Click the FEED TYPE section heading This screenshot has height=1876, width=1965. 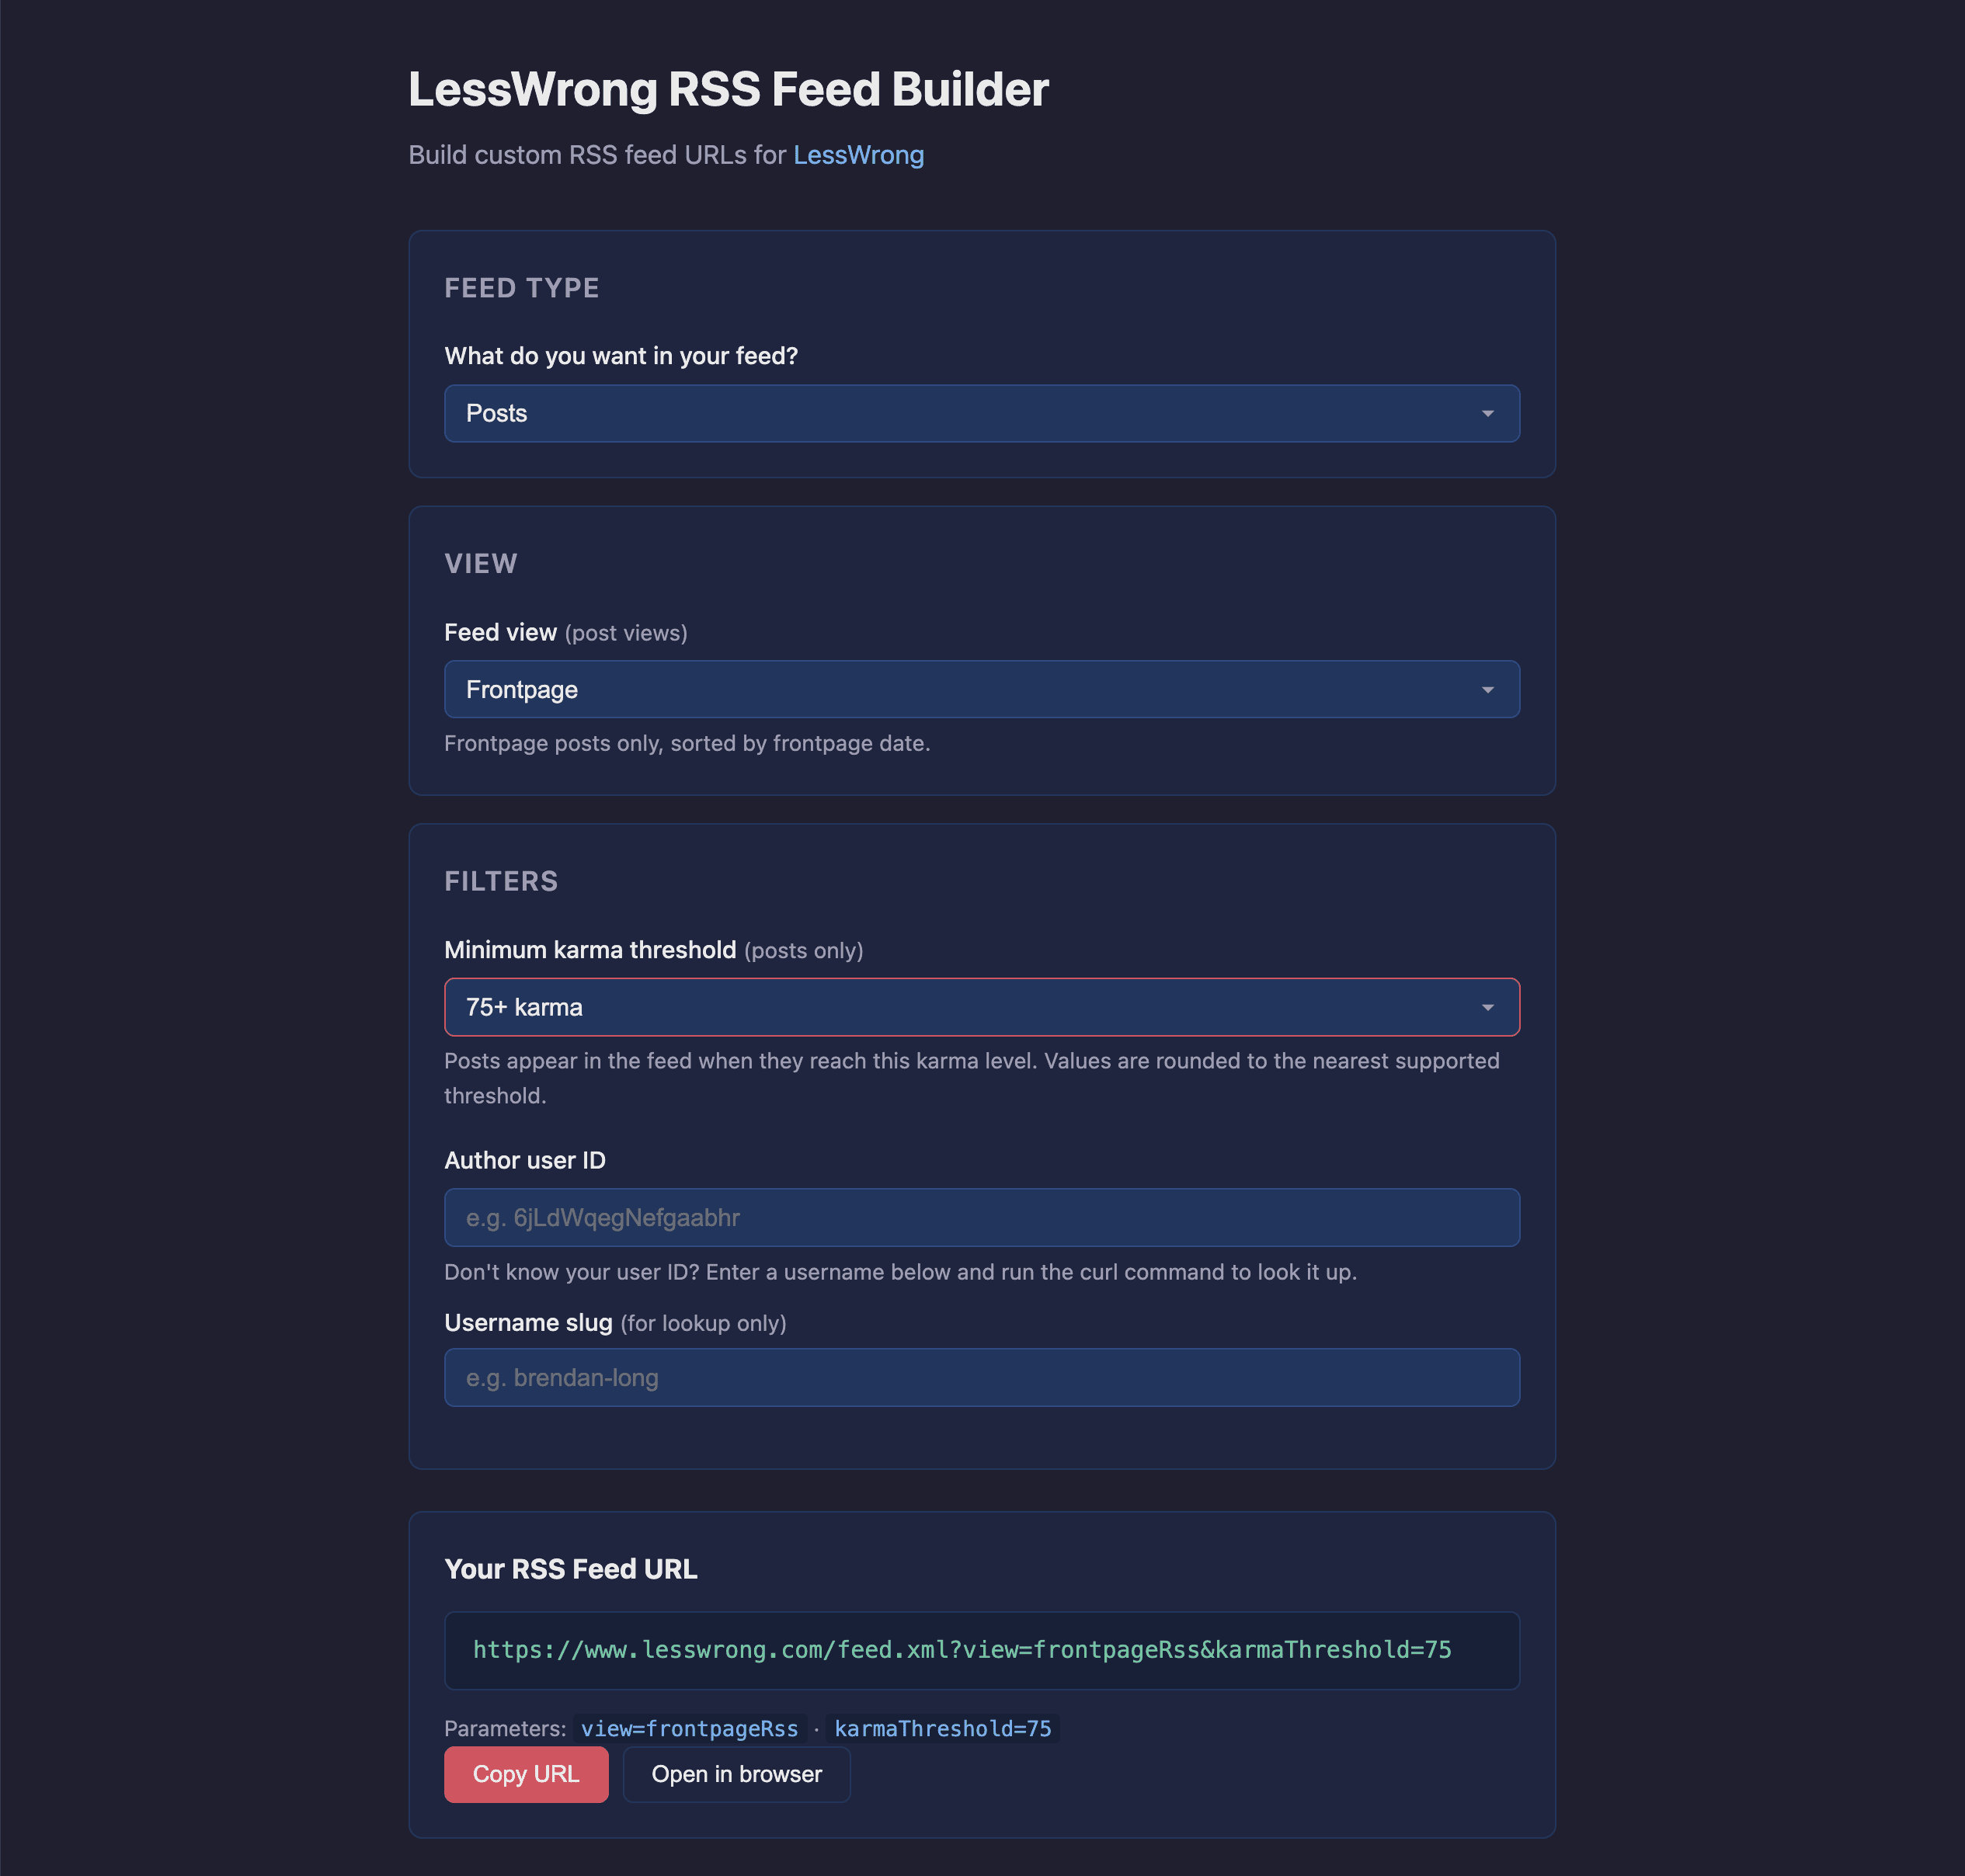click(x=522, y=287)
